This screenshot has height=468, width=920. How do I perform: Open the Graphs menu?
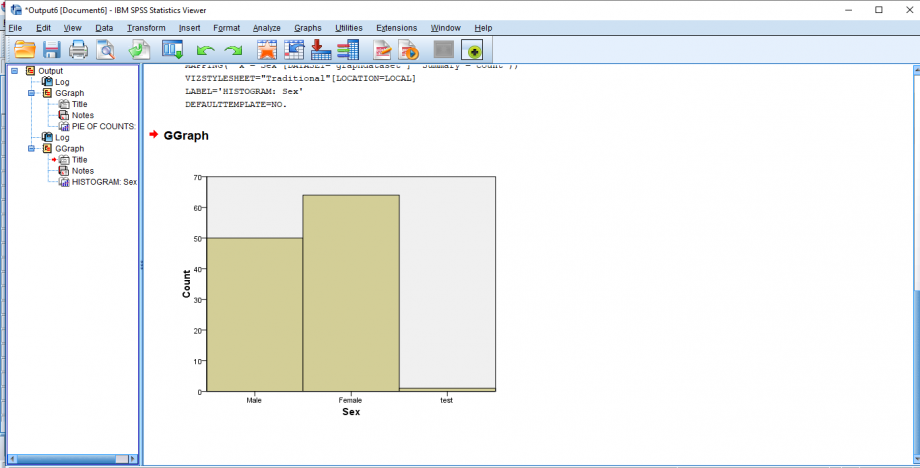pyautogui.click(x=307, y=27)
